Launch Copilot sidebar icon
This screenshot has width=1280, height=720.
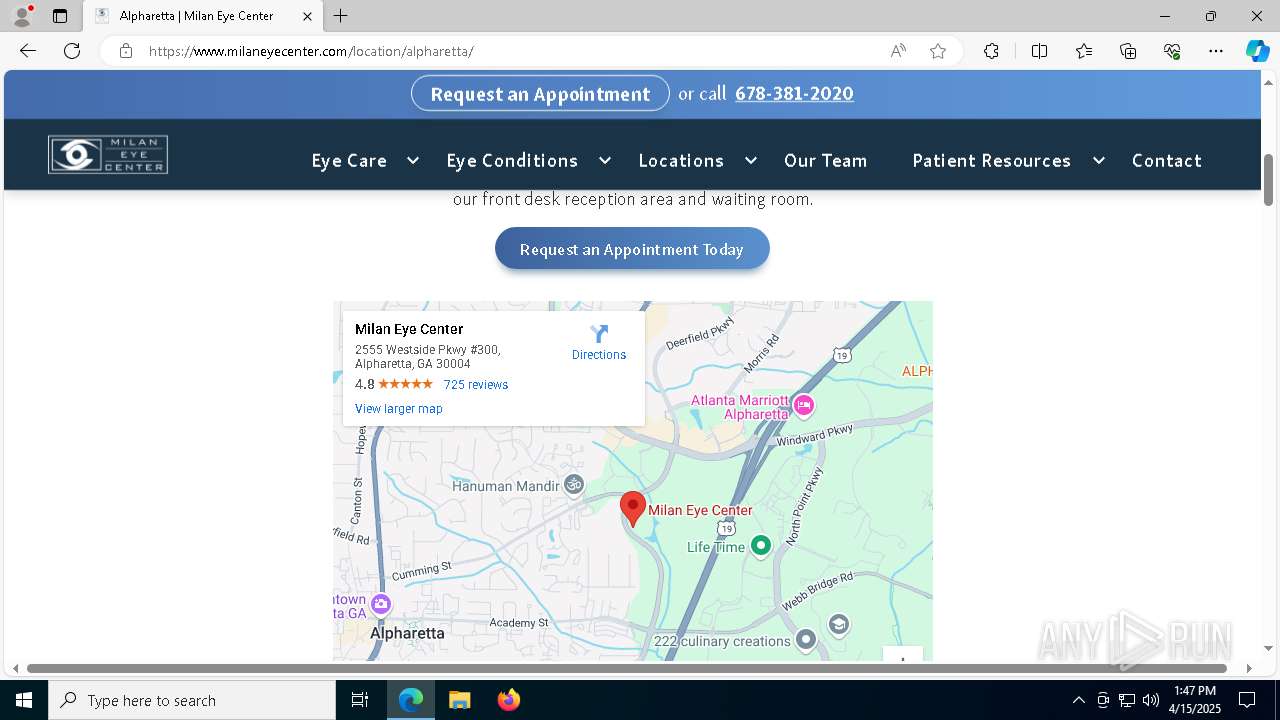point(1257,51)
